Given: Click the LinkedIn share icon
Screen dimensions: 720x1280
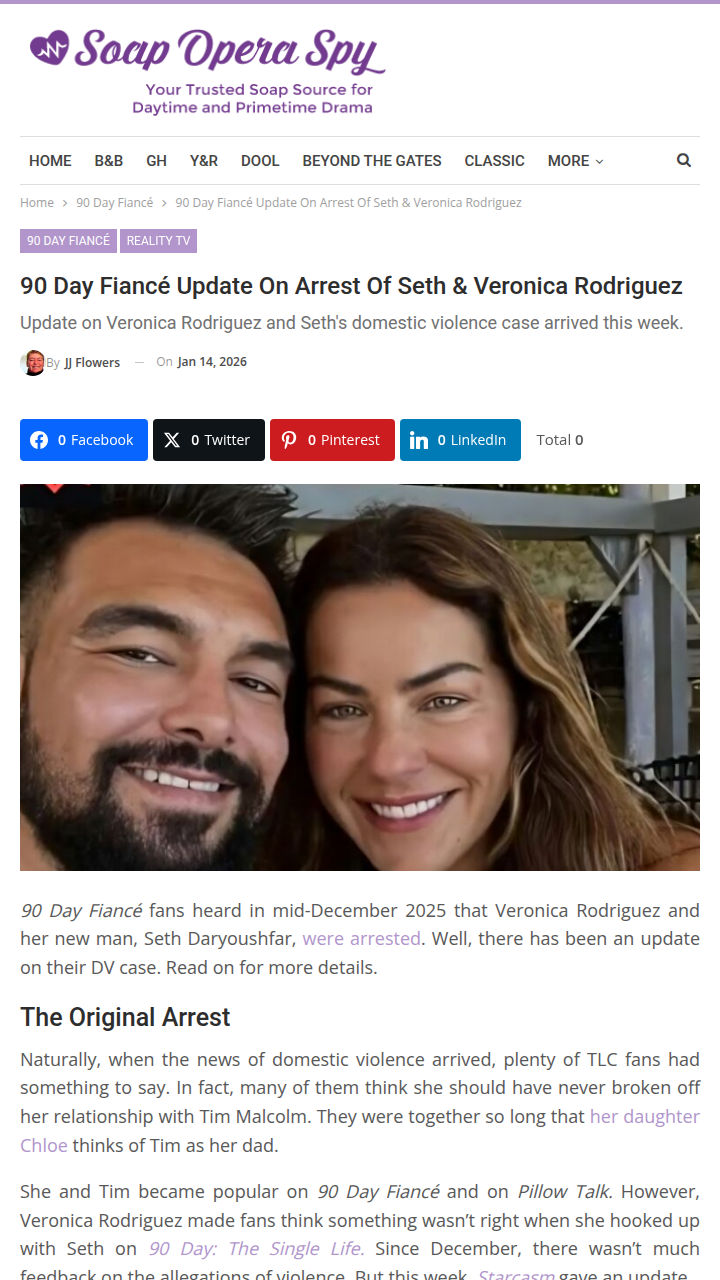Looking at the screenshot, I should 419,440.
